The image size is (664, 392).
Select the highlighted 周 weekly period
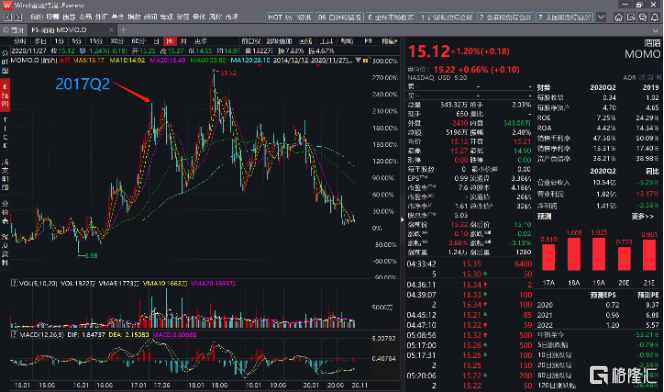click(x=170, y=41)
